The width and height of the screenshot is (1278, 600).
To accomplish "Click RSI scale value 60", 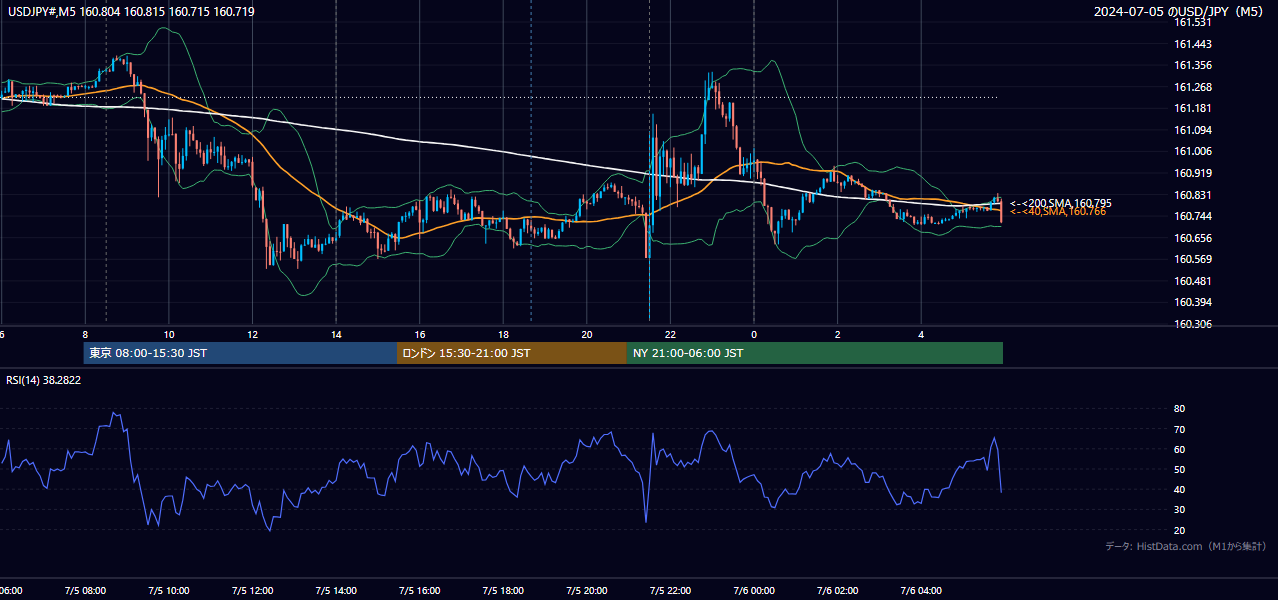I will [1179, 449].
